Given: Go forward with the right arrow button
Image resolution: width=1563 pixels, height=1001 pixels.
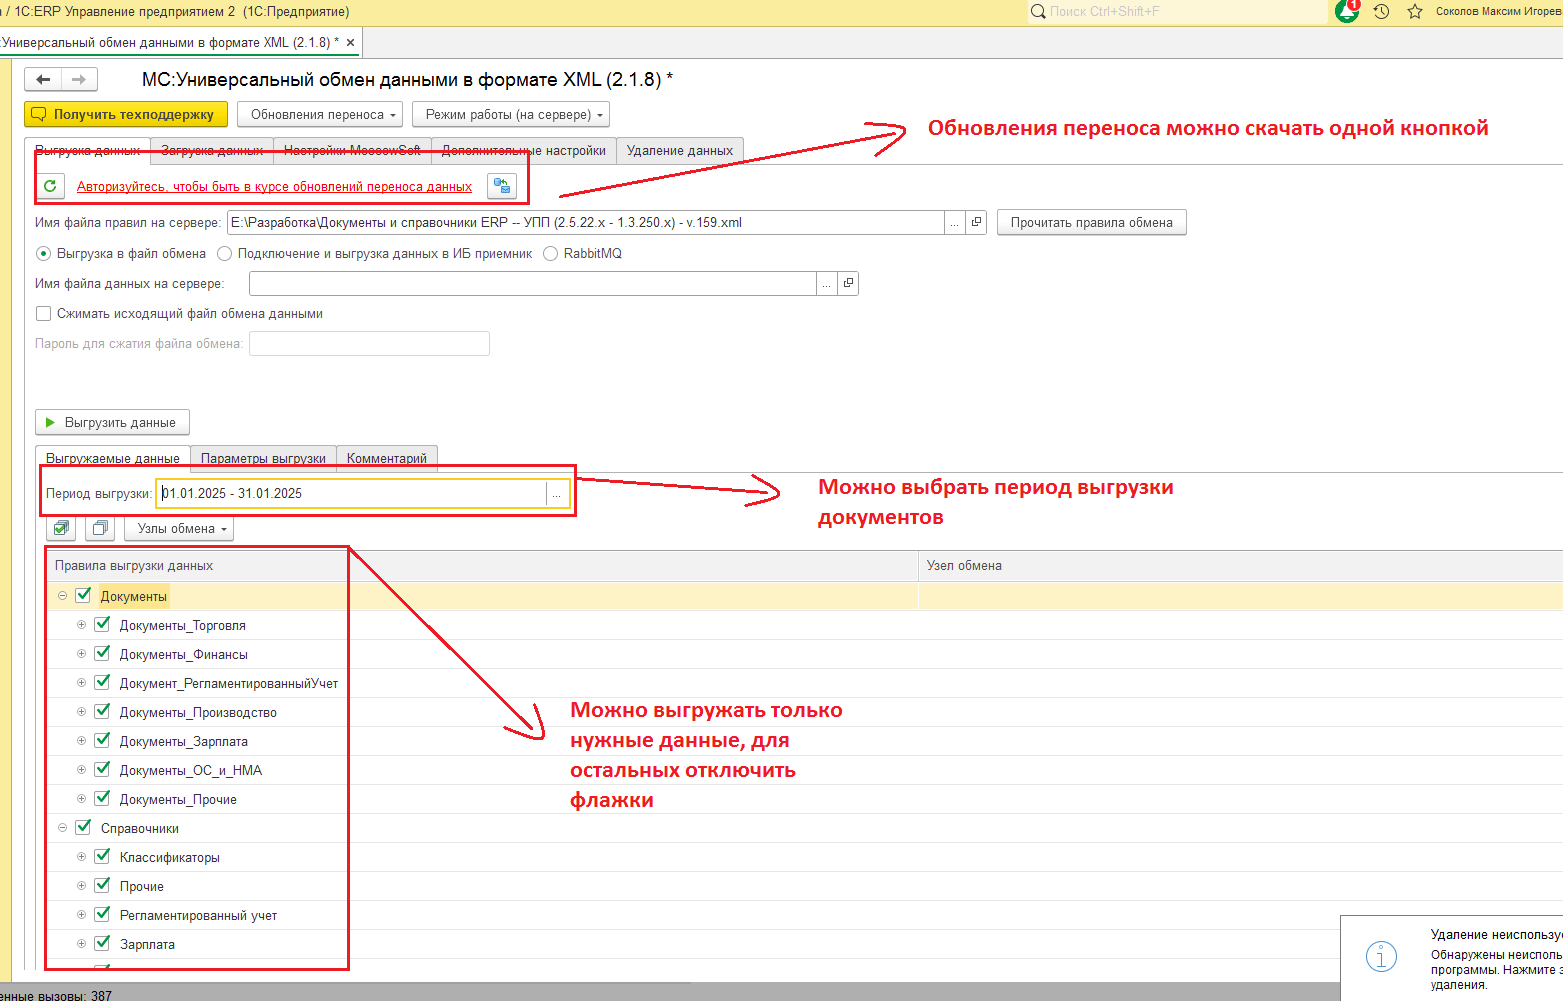Looking at the screenshot, I should (x=79, y=79).
